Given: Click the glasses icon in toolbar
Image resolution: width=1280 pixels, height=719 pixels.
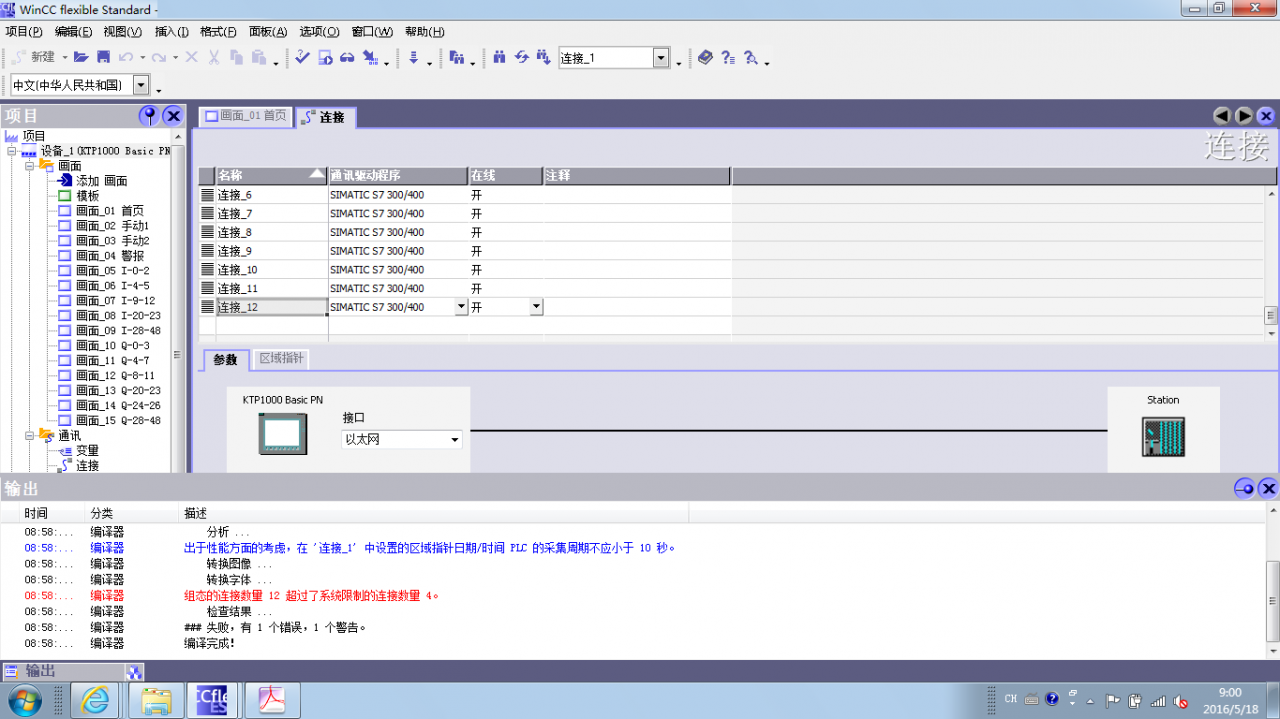Looking at the screenshot, I should (x=347, y=58).
